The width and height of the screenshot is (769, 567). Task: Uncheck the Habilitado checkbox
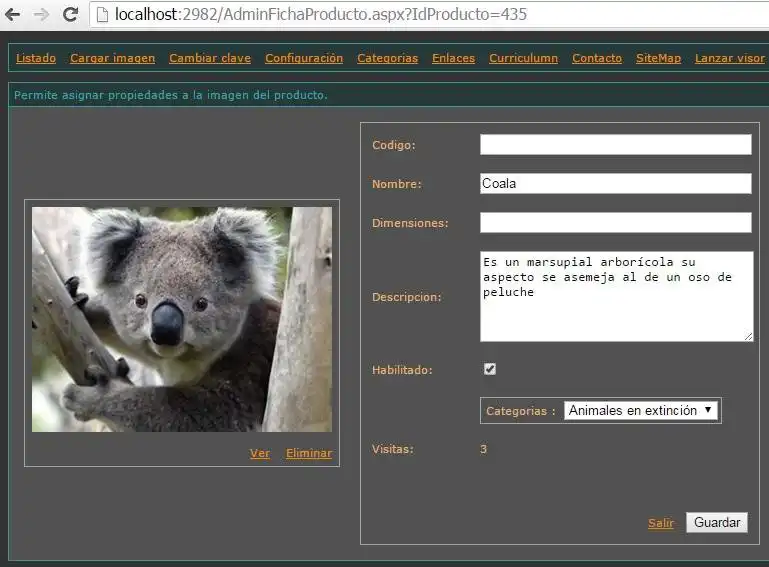pyautogui.click(x=489, y=369)
